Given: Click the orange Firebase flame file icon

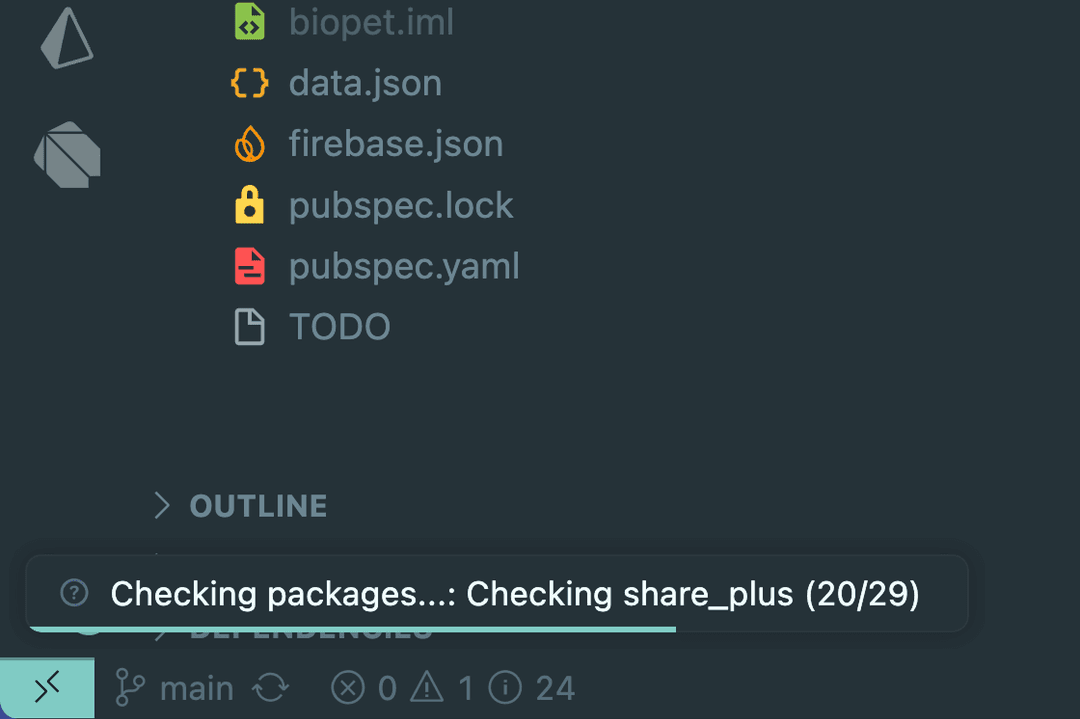Looking at the screenshot, I should (249, 145).
